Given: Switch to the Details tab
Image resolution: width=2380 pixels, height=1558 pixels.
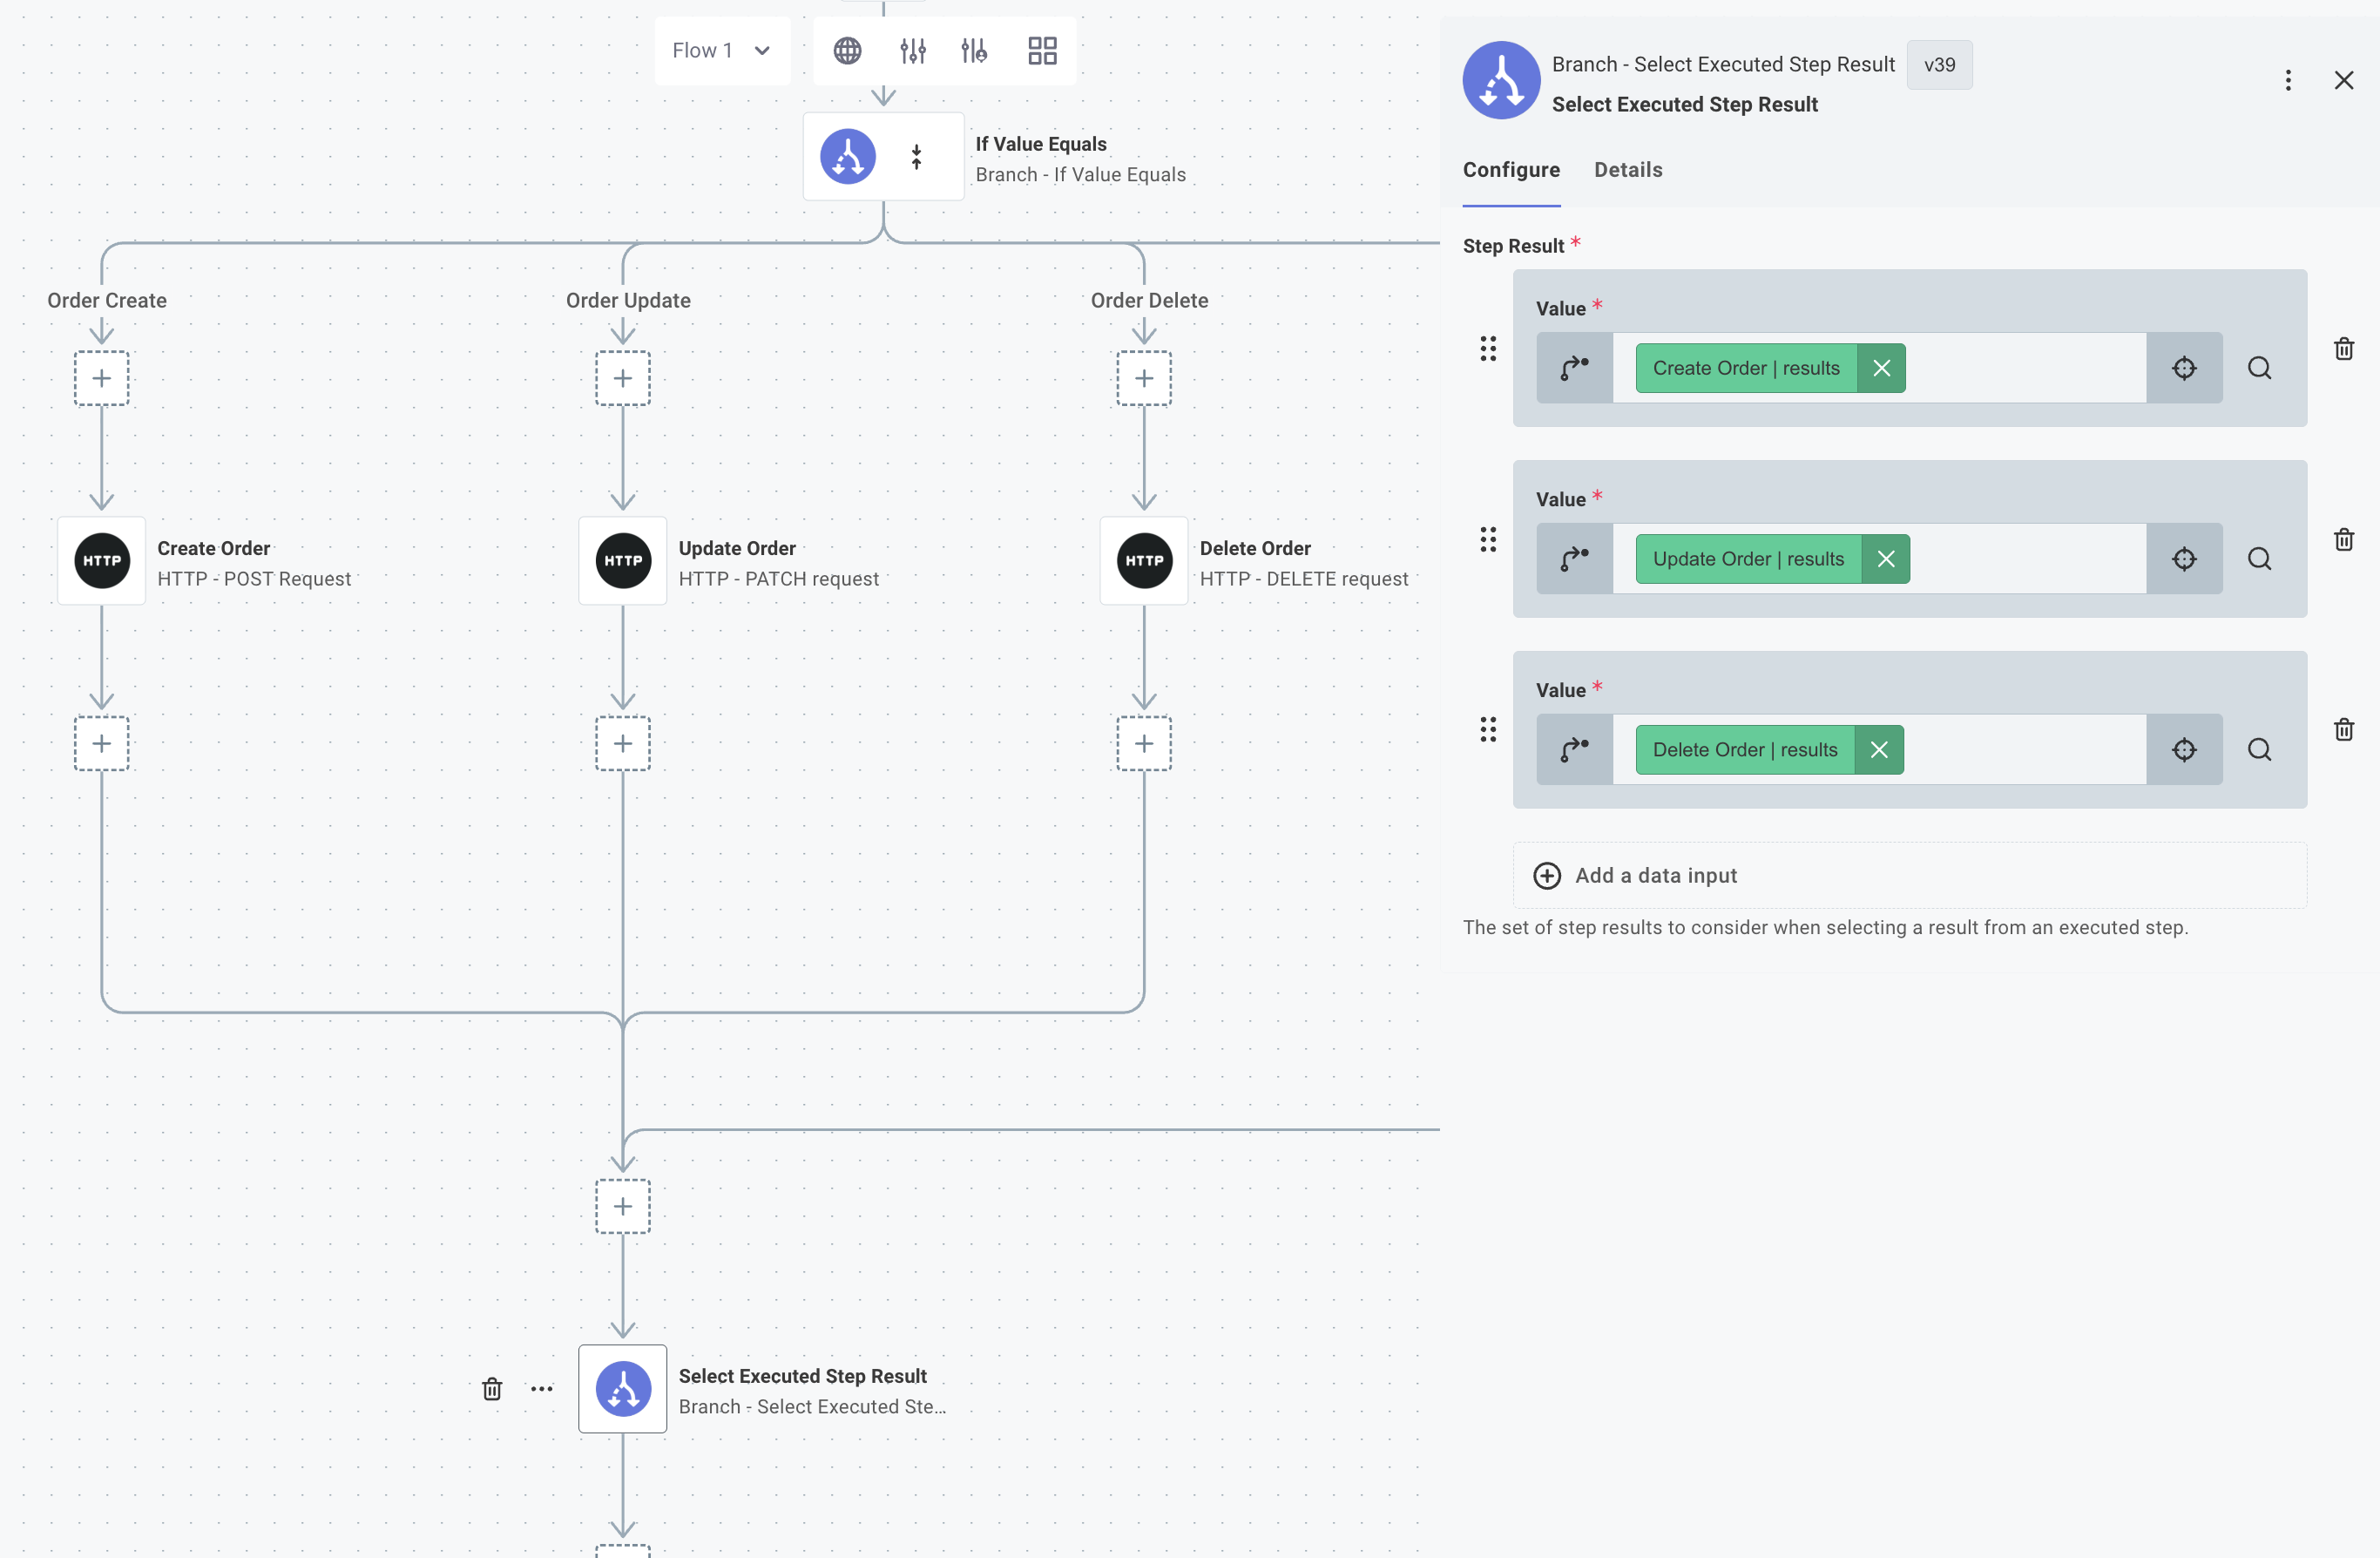Looking at the screenshot, I should click(1627, 170).
